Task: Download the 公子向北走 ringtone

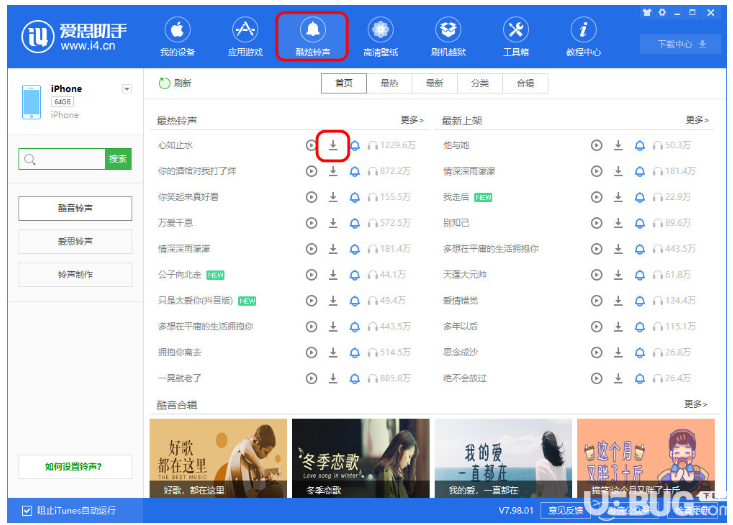Action: pyautogui.click(x=333, y=275)
